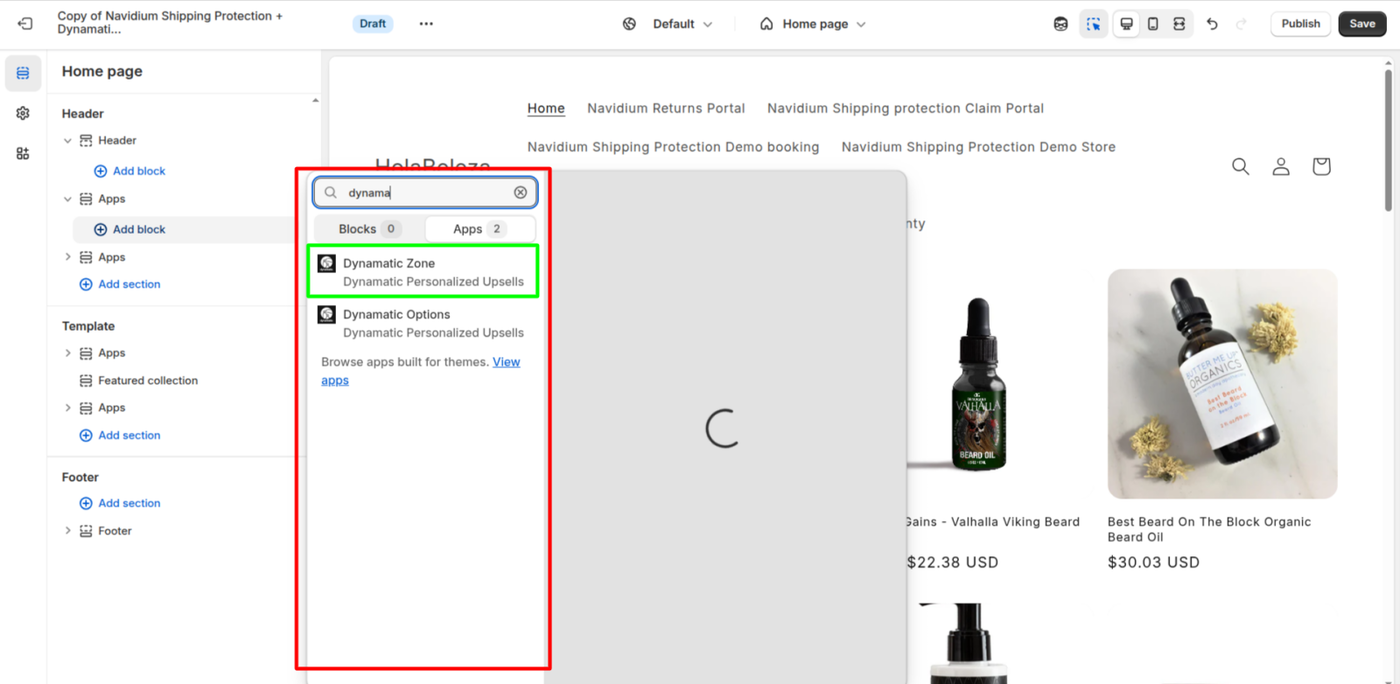Click Add section in Header group
Screen dimensions: 1400x684
click(x=120, y=284)
